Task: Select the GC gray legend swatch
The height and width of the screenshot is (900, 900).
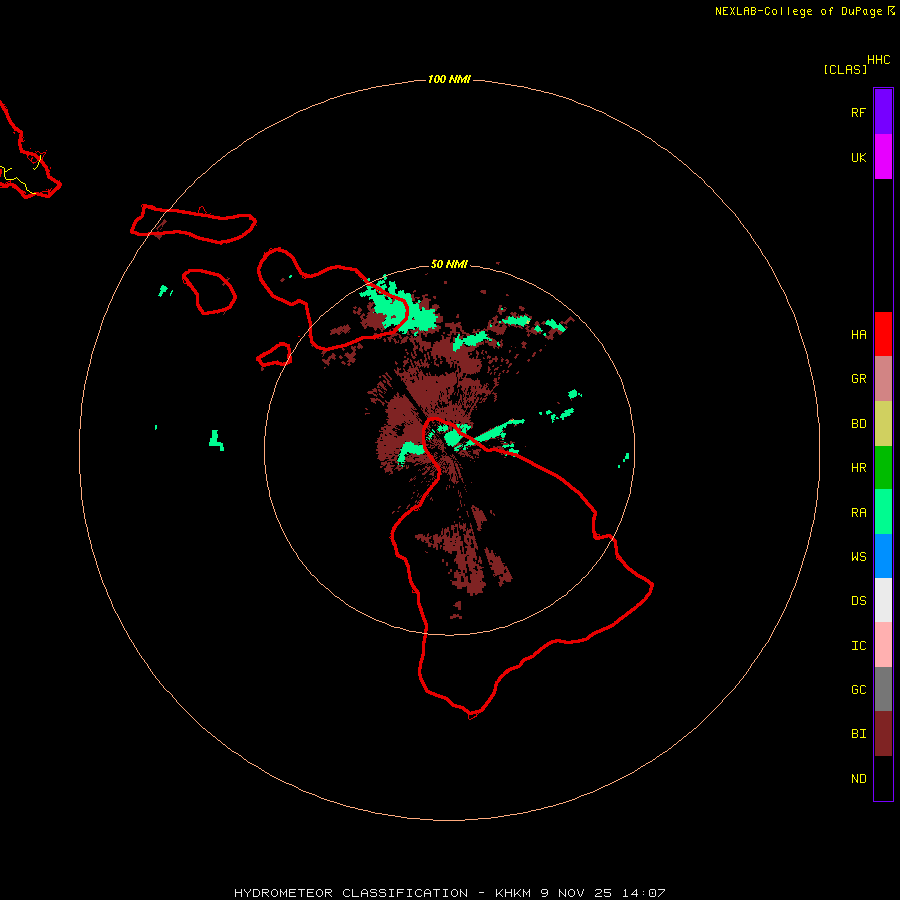Action: point(883,689)
